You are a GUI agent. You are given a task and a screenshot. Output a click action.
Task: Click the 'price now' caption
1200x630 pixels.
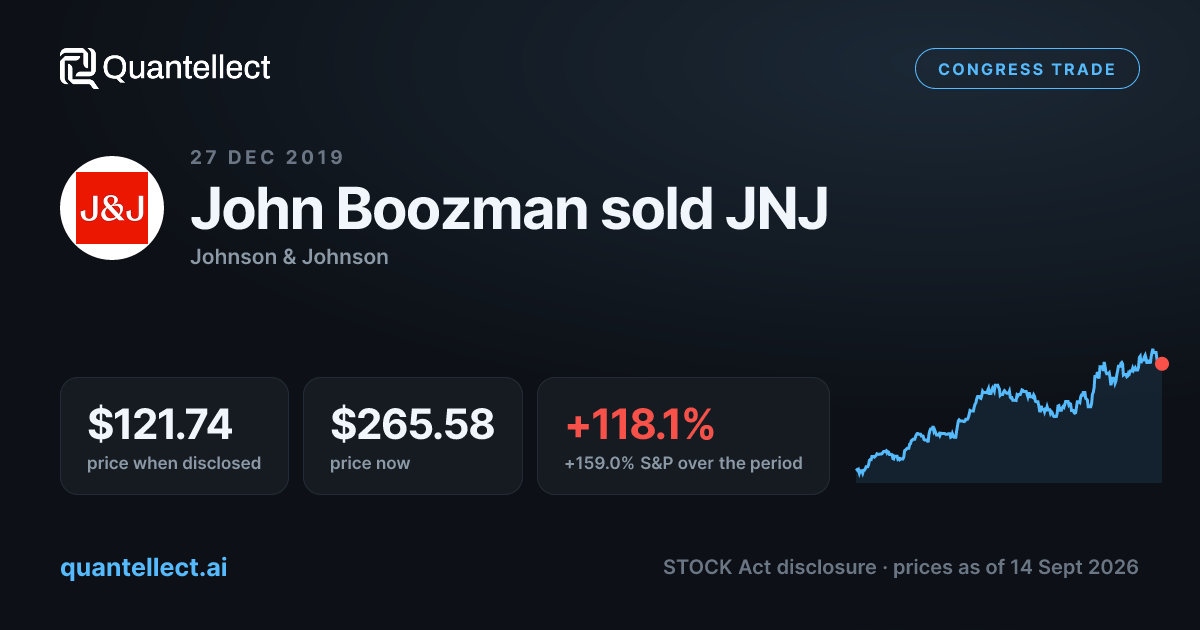[x=370, y=463]
